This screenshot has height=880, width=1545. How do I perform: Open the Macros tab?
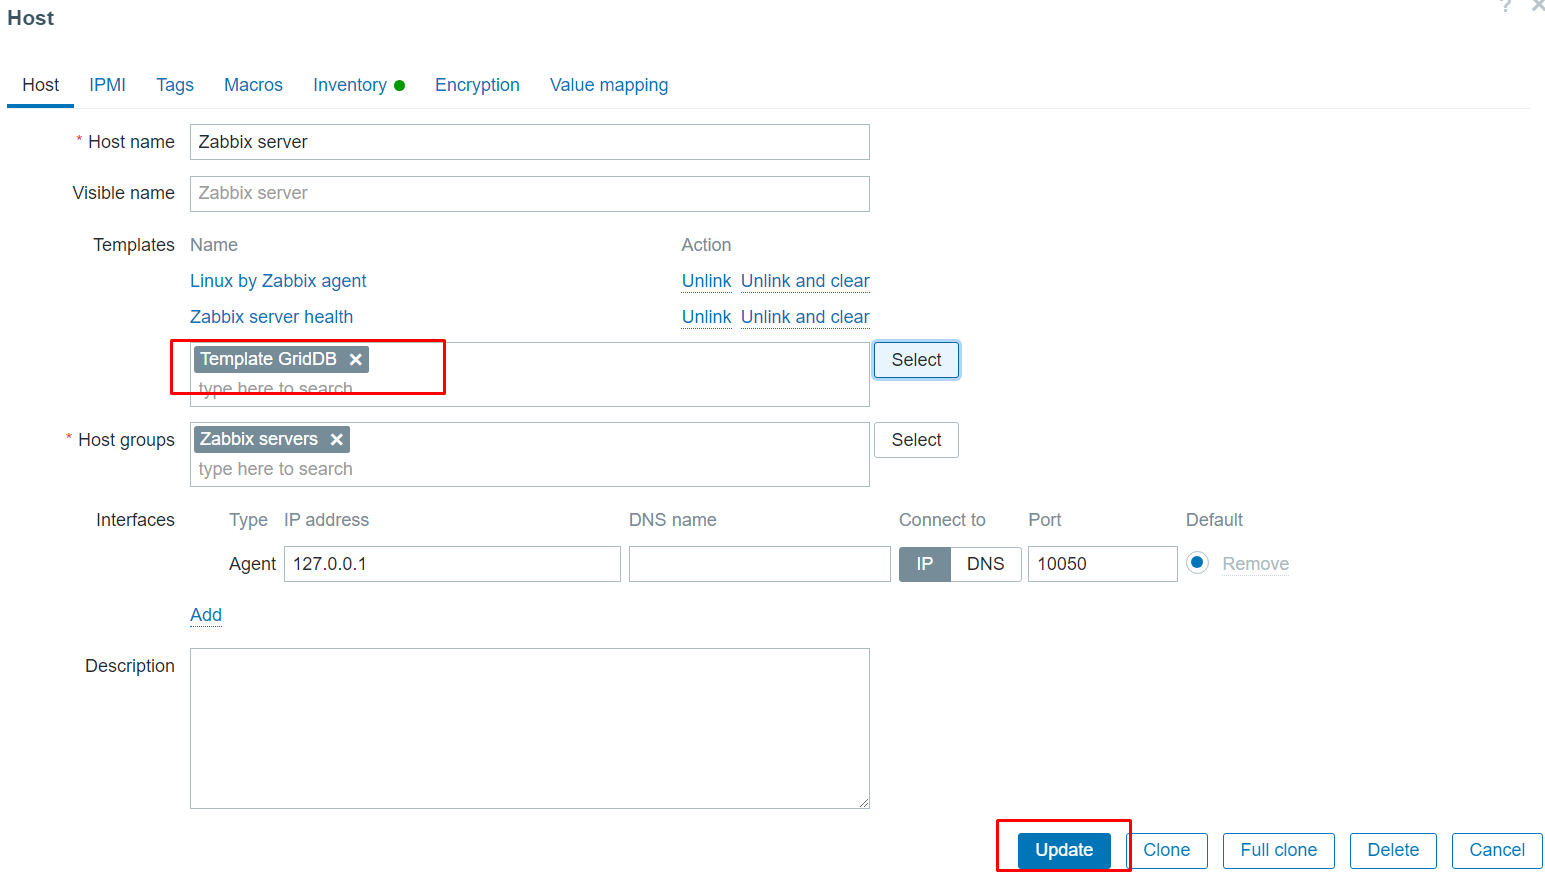[x=253, y=85]
